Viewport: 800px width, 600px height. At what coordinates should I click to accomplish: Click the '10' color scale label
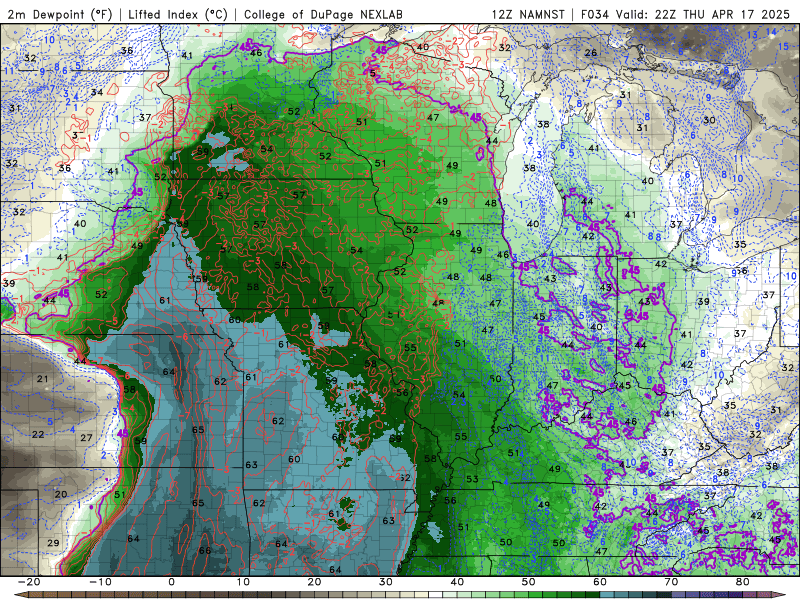[243, 582]
